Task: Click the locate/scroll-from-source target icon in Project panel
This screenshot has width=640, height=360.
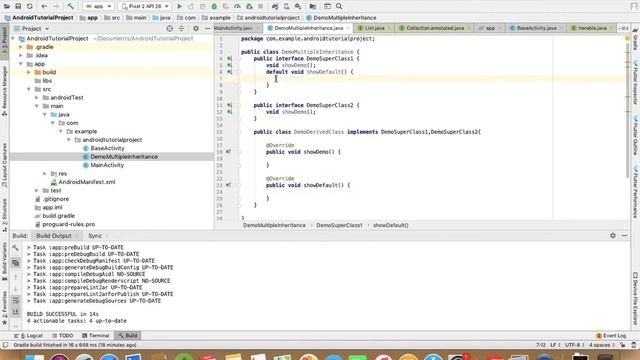Action: click(x=170, y=29)
